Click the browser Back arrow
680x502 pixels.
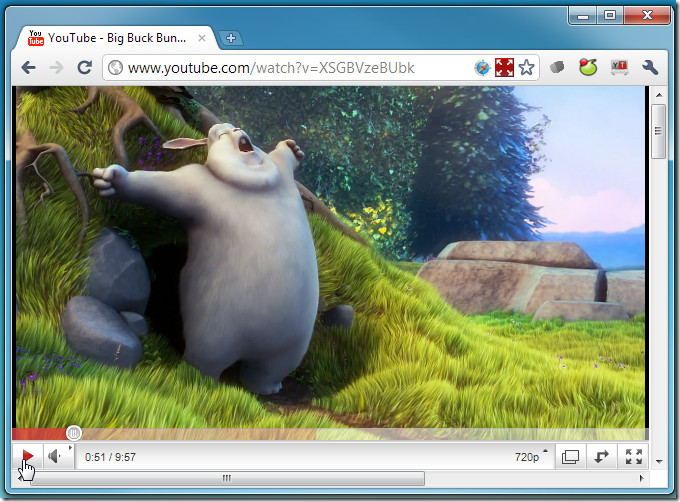click(29, 68)
